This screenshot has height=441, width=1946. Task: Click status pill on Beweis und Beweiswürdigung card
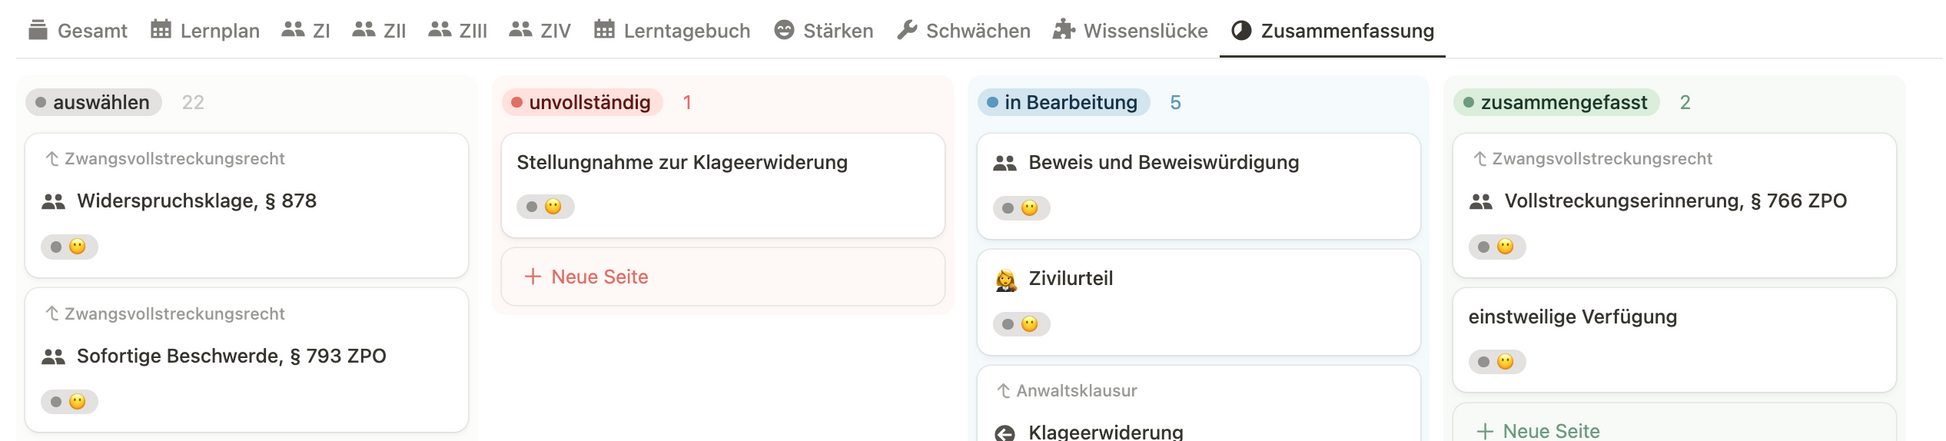pos(1021,208)
